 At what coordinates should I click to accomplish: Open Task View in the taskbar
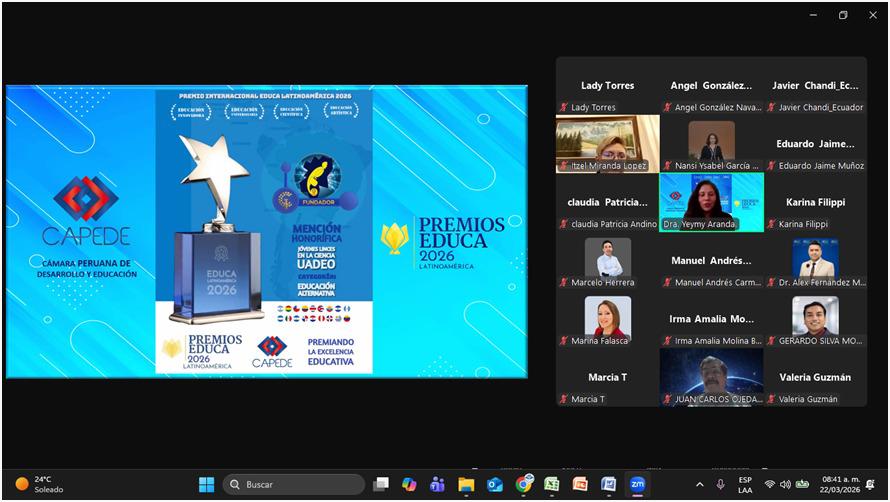380,484
